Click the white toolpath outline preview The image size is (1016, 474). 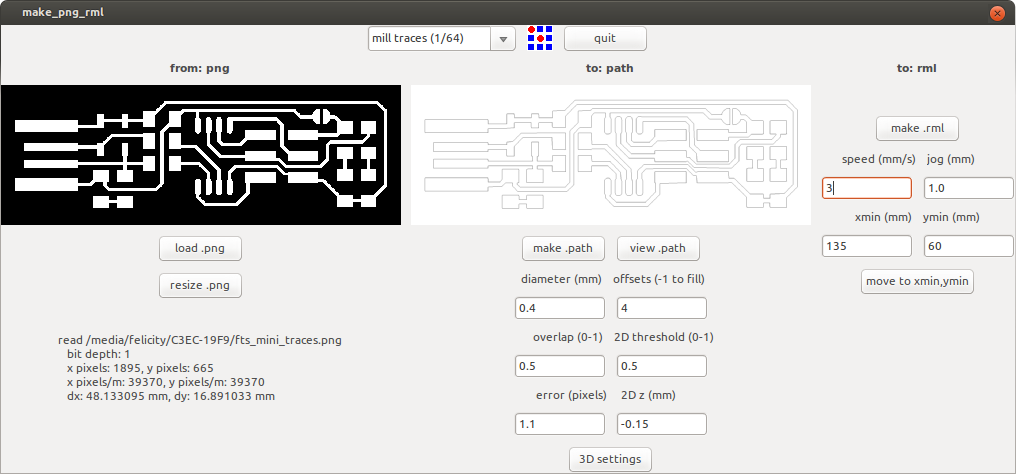pos(610,155)
